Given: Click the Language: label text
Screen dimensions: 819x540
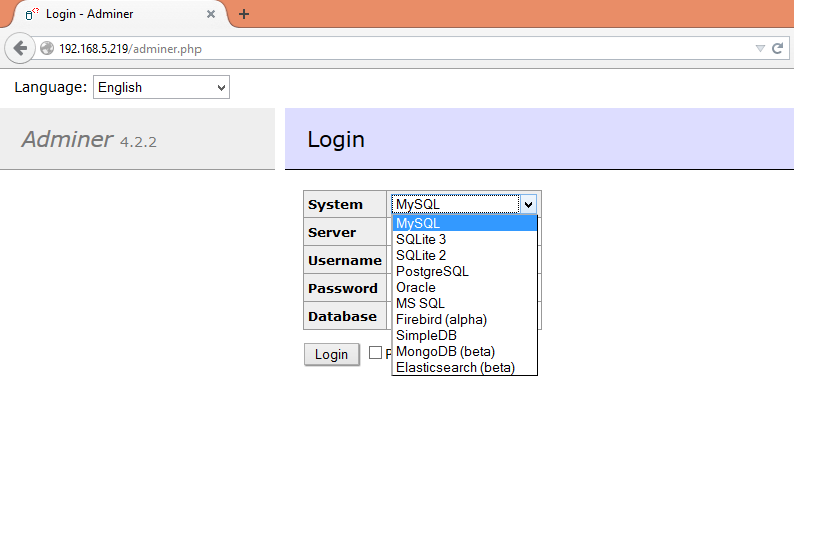Looking at the screenshot, I should [x=51, y=87].
